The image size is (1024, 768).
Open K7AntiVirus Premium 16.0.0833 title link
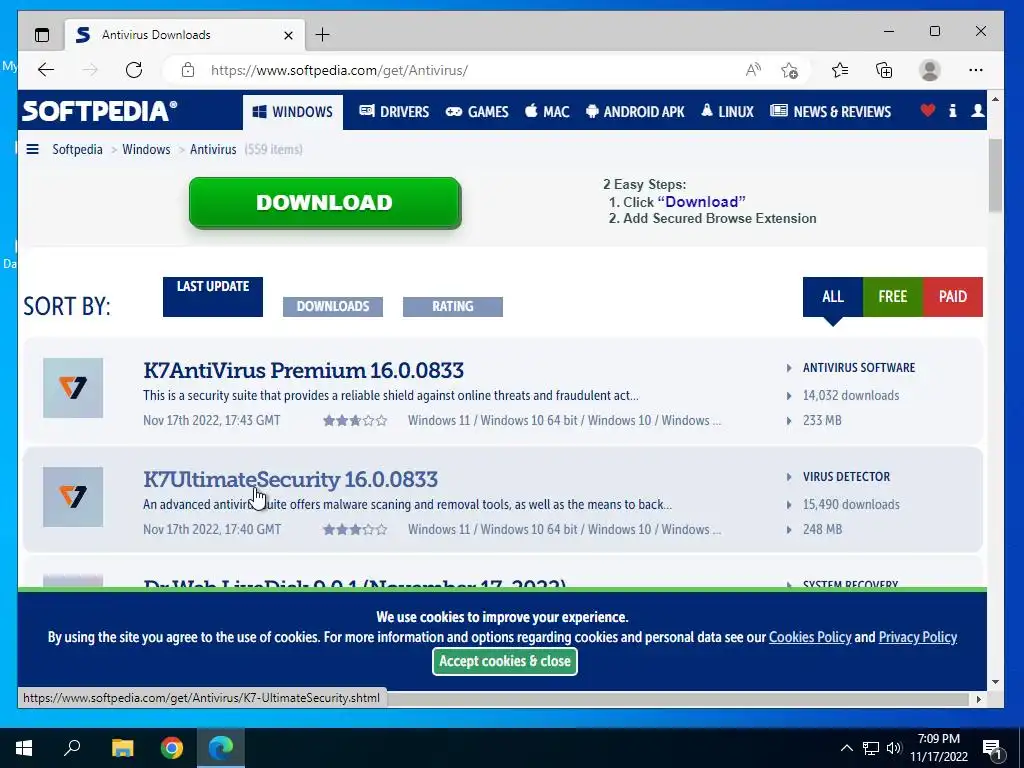[304, 370]
